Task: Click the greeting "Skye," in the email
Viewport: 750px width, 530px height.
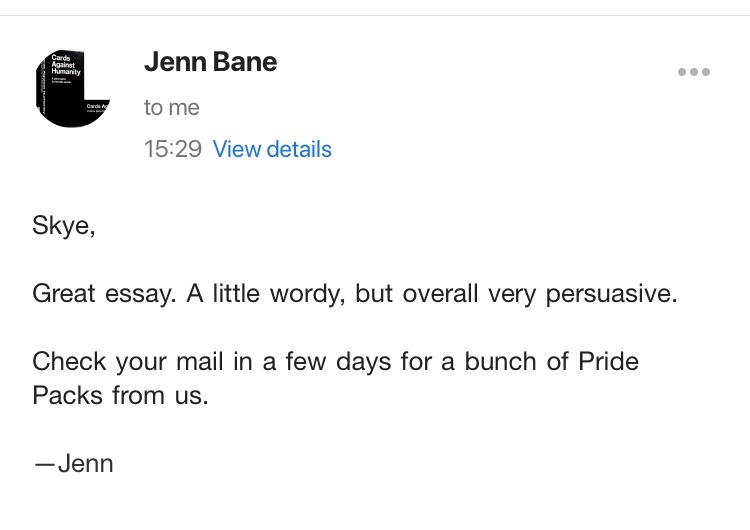Action: 64,227
